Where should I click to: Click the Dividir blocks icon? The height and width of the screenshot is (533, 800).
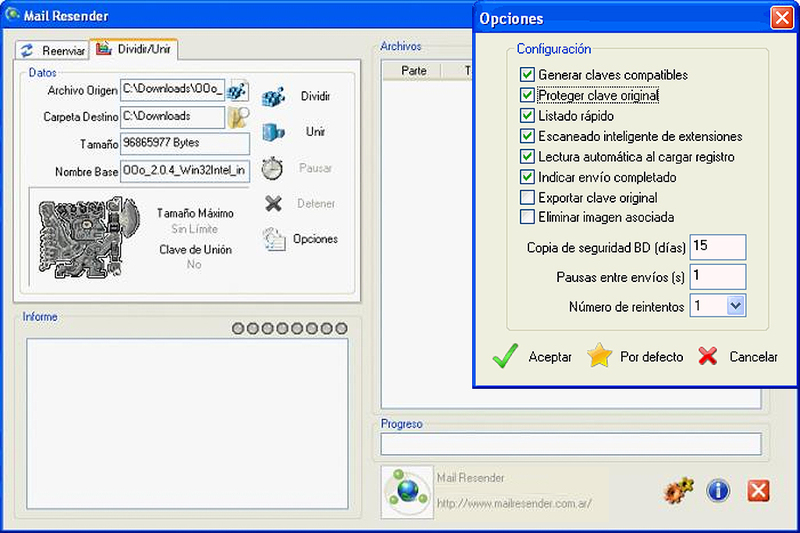coord(273,96)
